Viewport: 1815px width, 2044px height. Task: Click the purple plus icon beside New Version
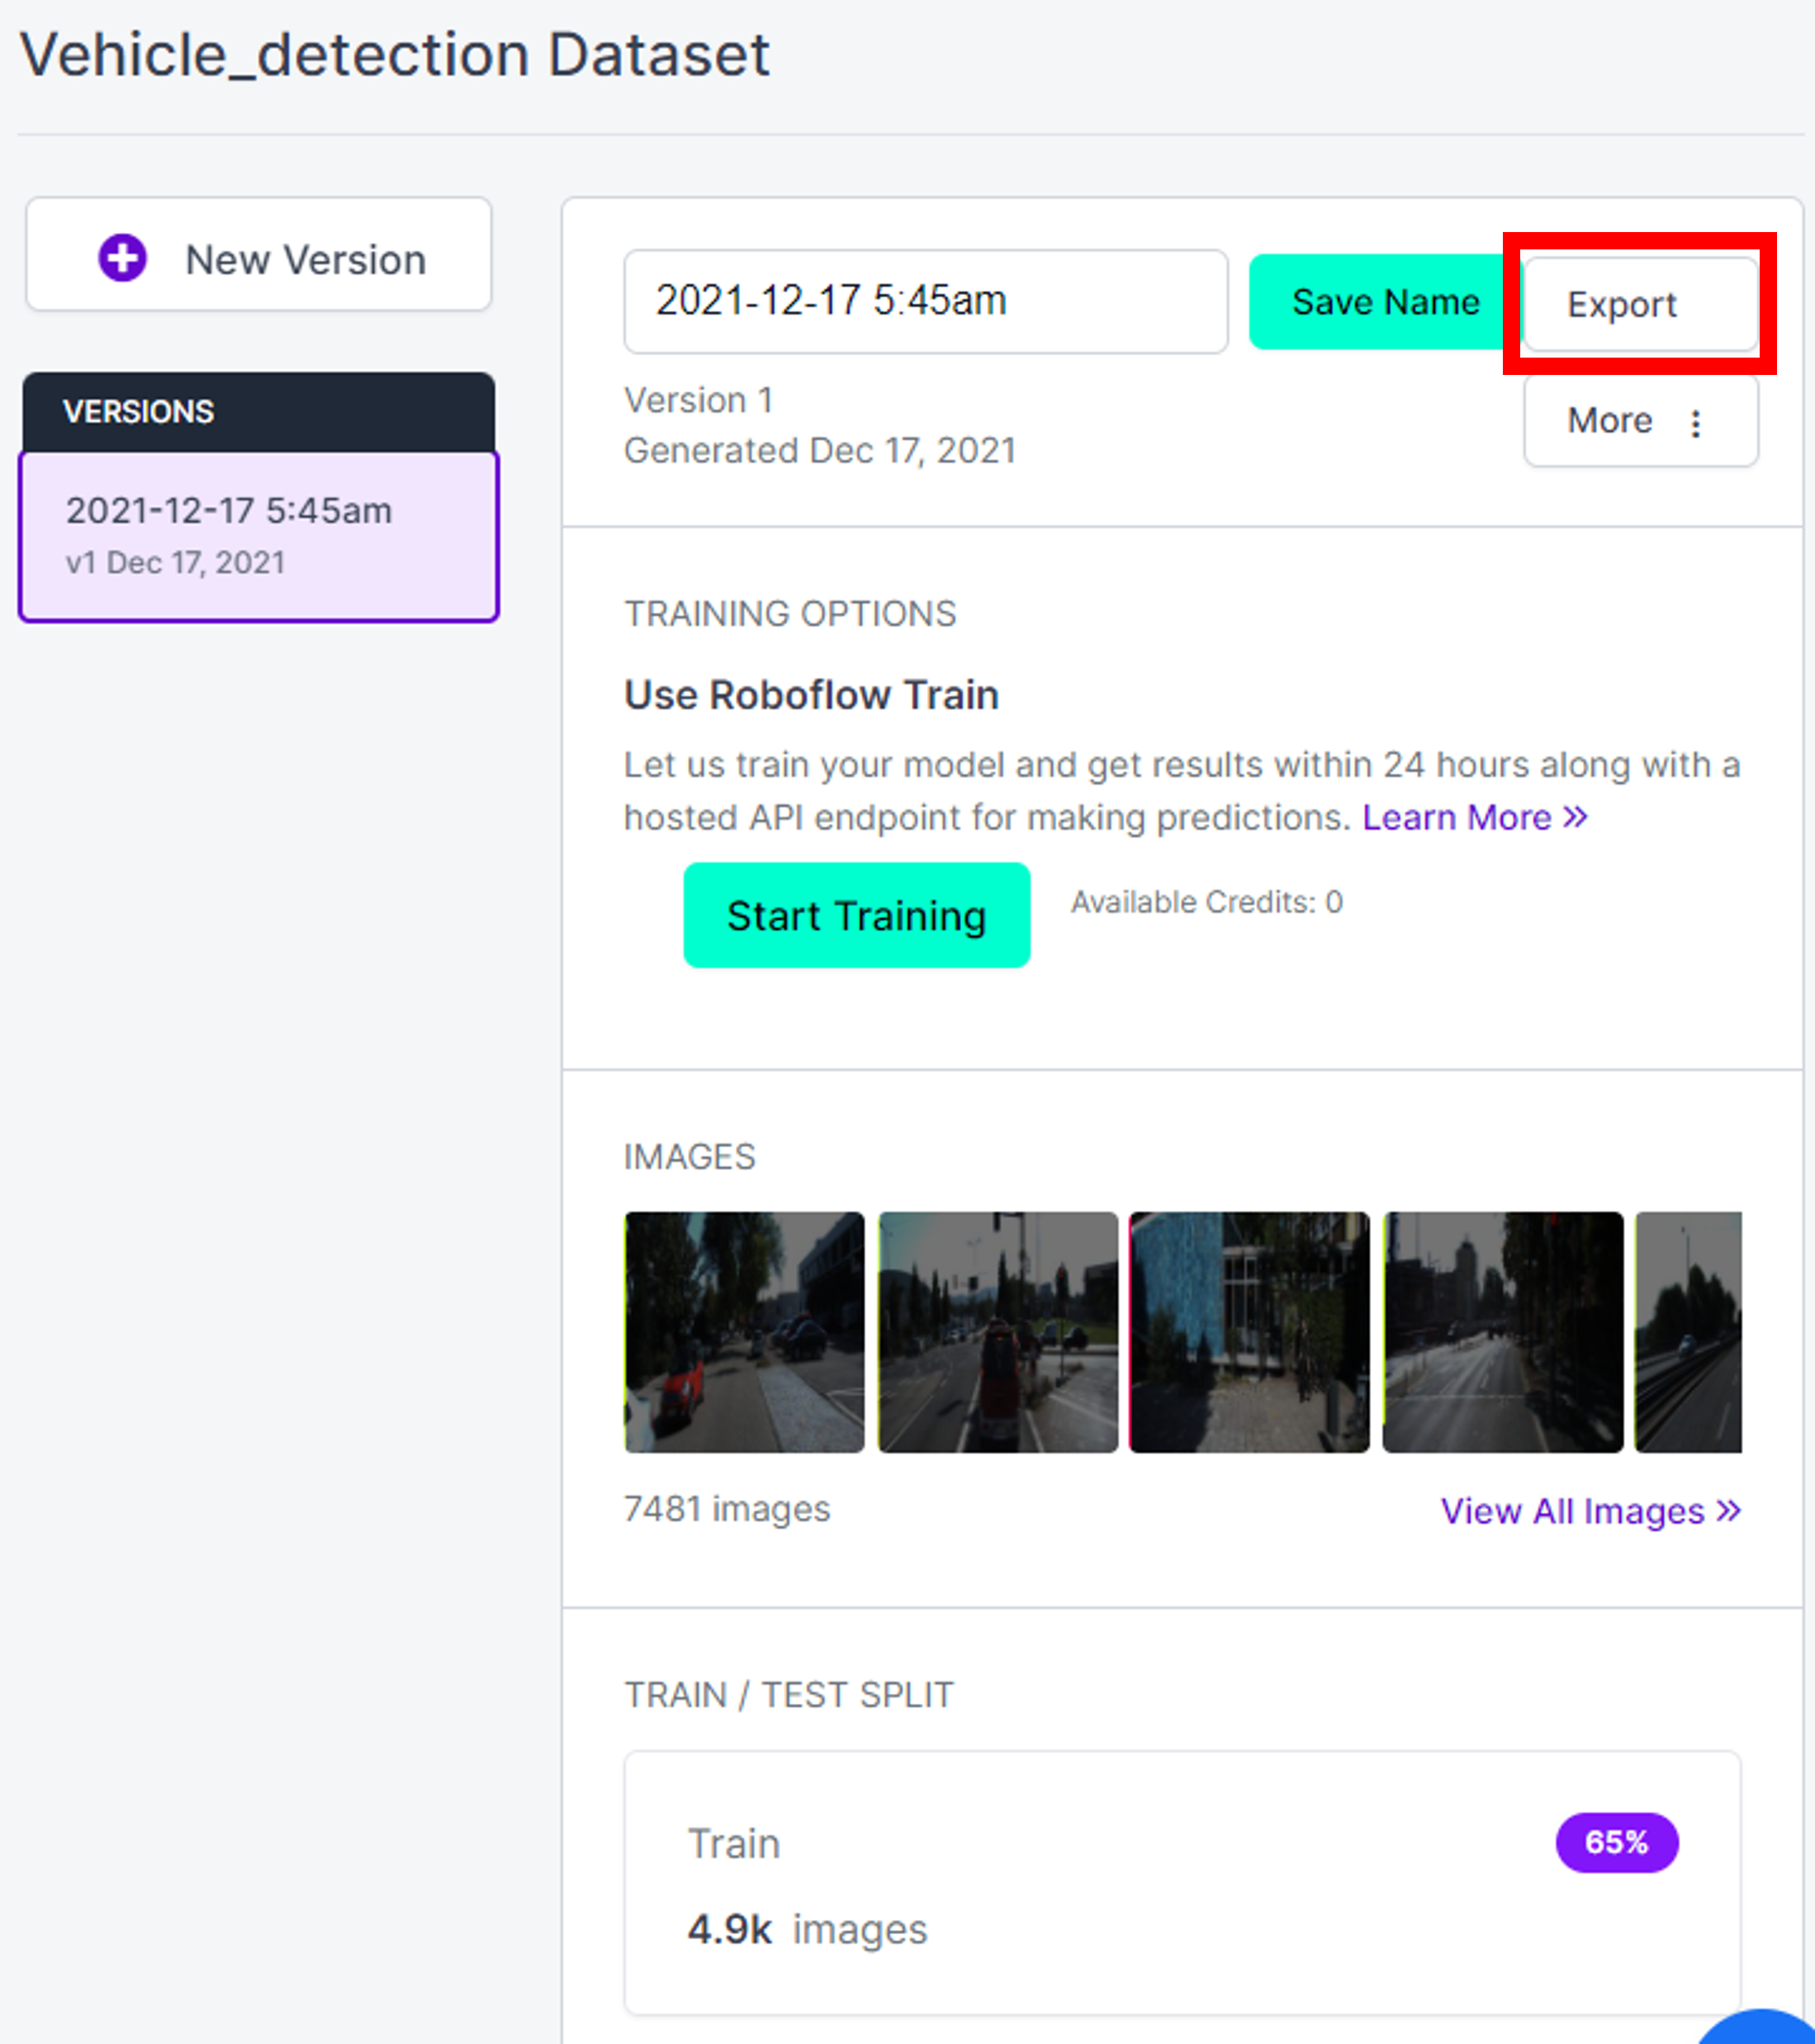(122, 258)
